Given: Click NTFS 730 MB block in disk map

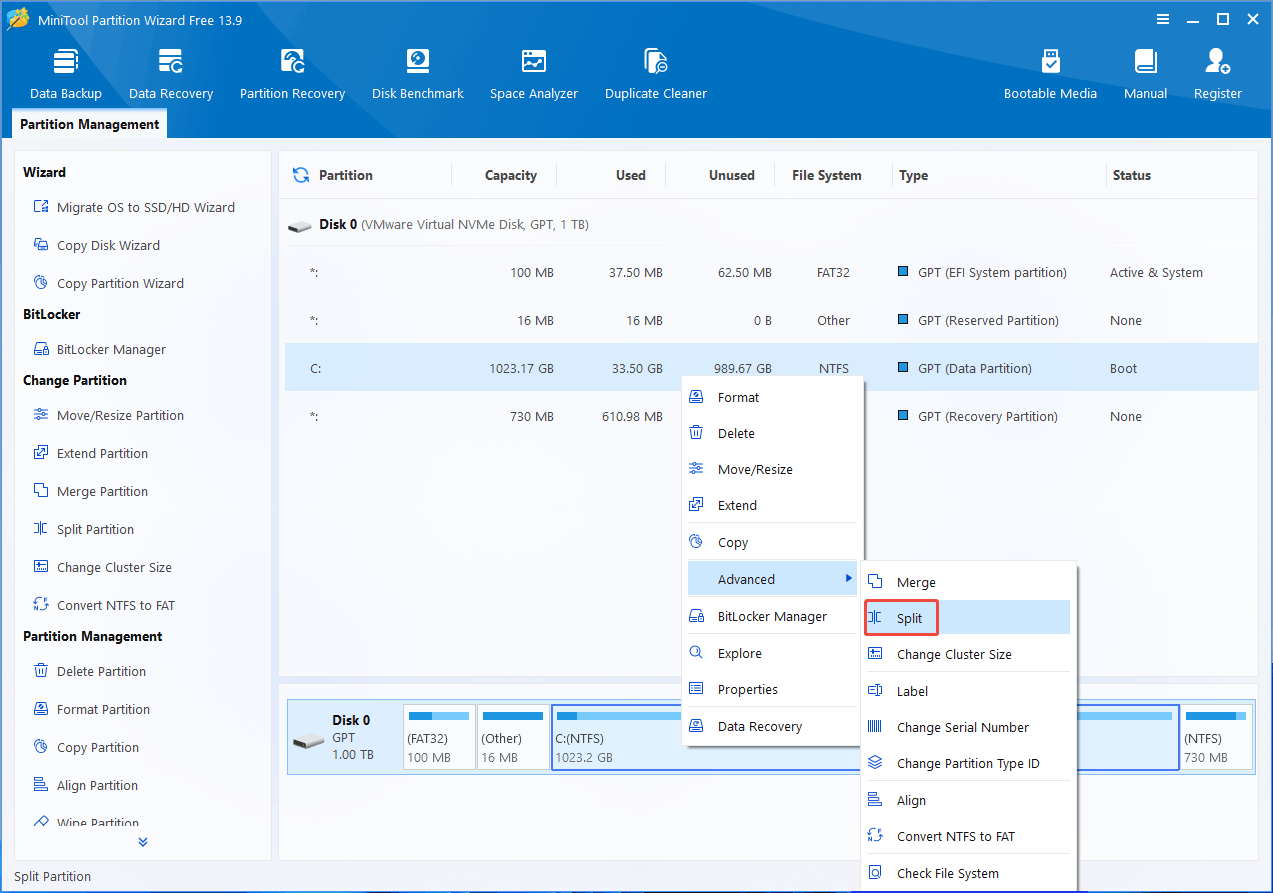Looking at the screenshot, I should 1216,737.
